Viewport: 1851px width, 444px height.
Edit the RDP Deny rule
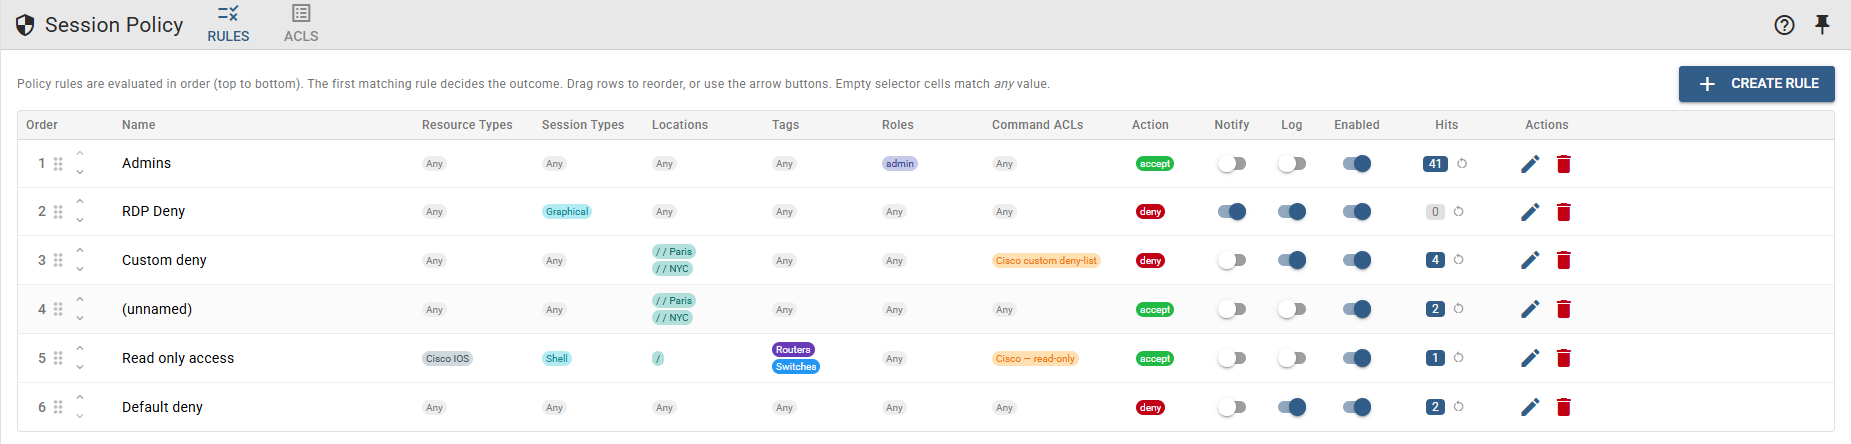pos(1530,212)
